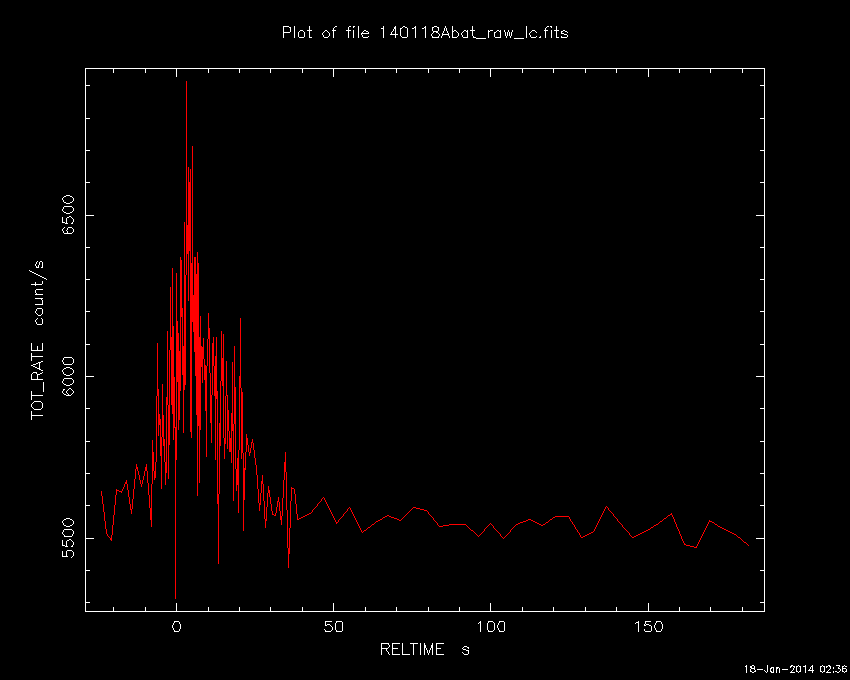Click the Y-axis tick value 6000
The width and height of the screenshot is (850, 680).
pos(69,376)
